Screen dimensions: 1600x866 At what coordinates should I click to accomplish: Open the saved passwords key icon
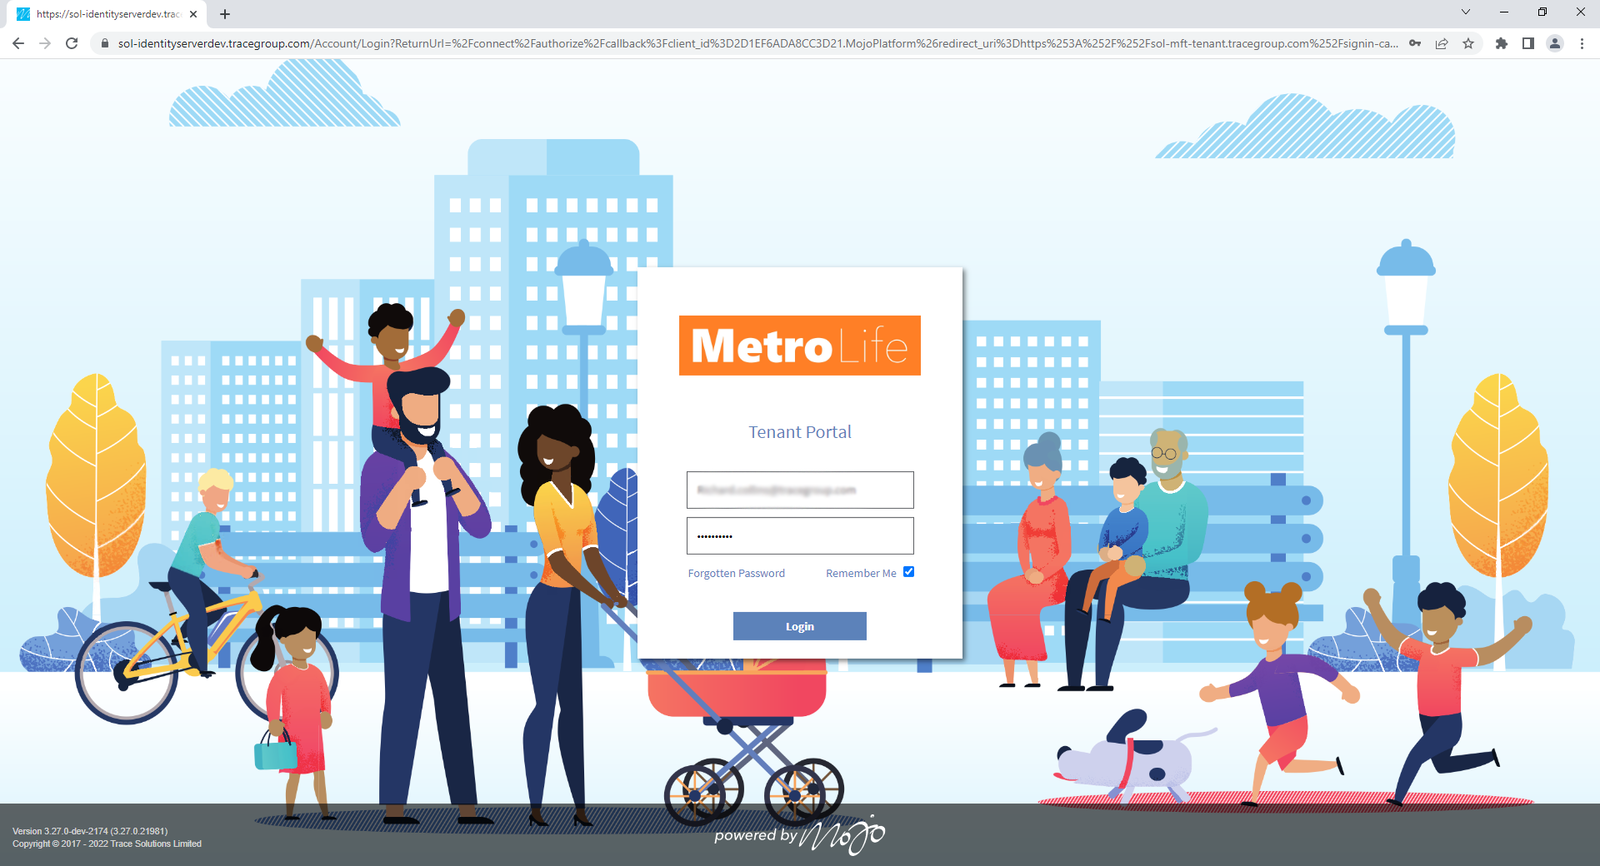(x=1415, y=43)
